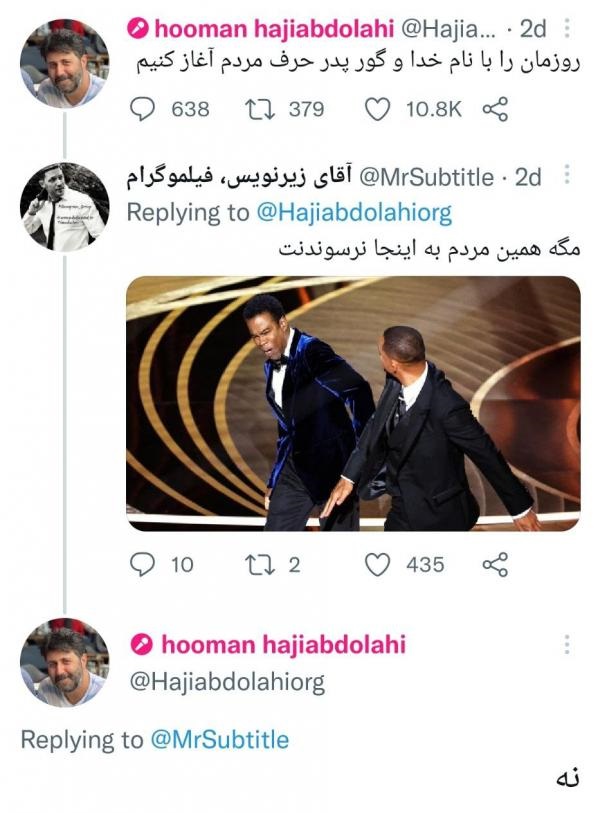The height and width of the screenshot is (813, 600).
Task: Open profile picture on the bottom reply
Action: point(65,663)
